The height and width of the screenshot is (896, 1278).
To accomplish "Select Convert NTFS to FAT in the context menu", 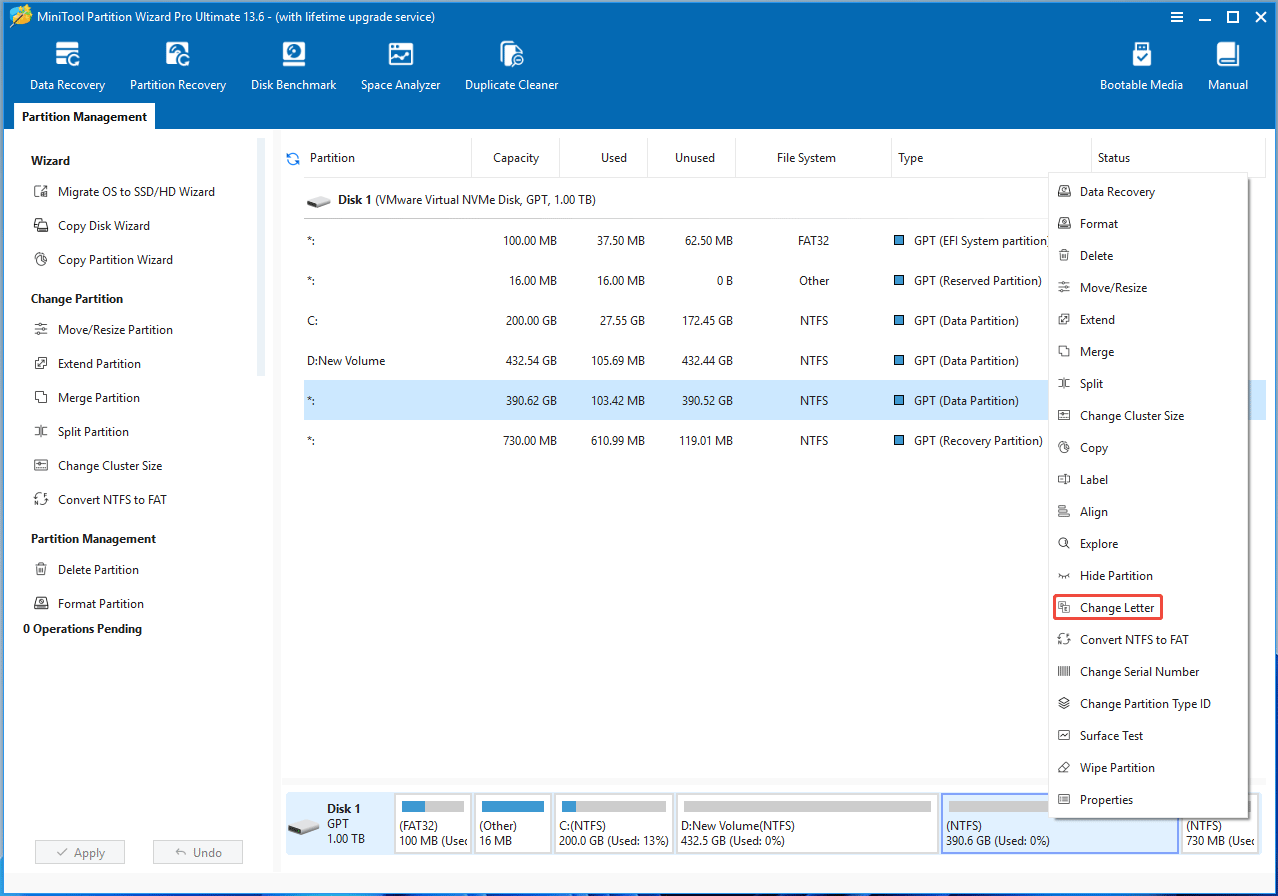I will pyautogui.click(x=1148, y=640).
